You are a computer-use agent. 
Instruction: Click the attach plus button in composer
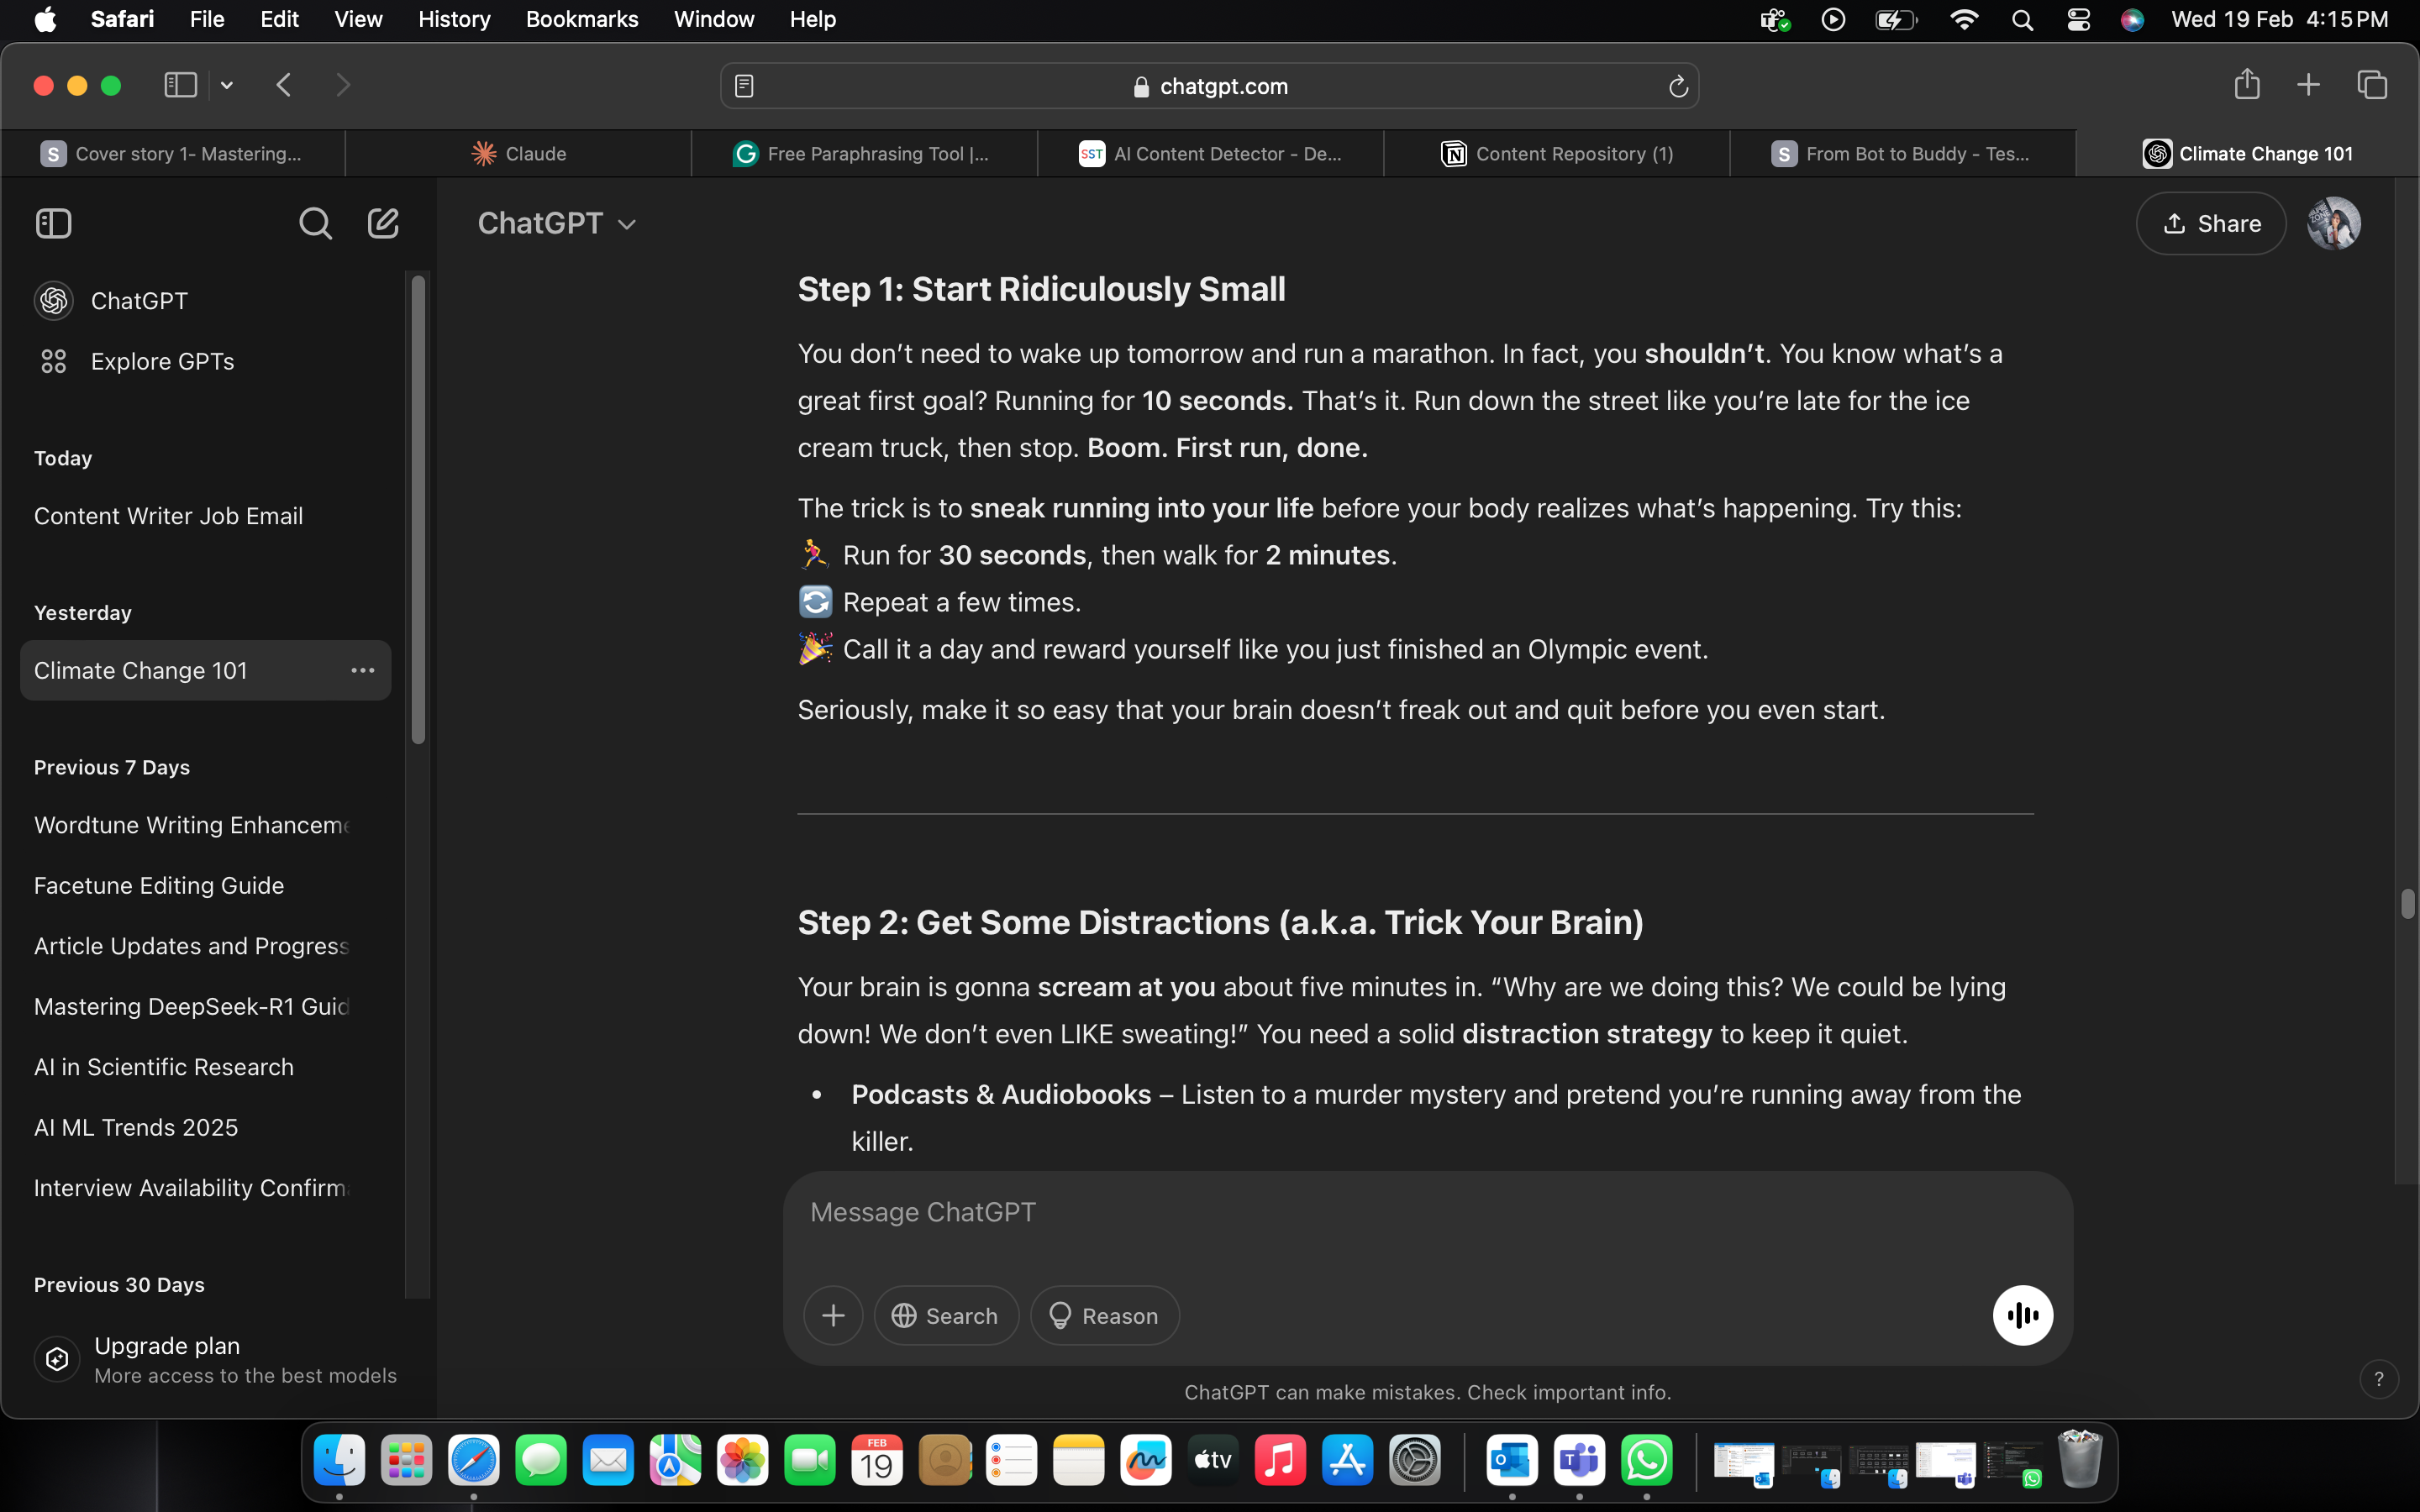[x=833, y=1315]
